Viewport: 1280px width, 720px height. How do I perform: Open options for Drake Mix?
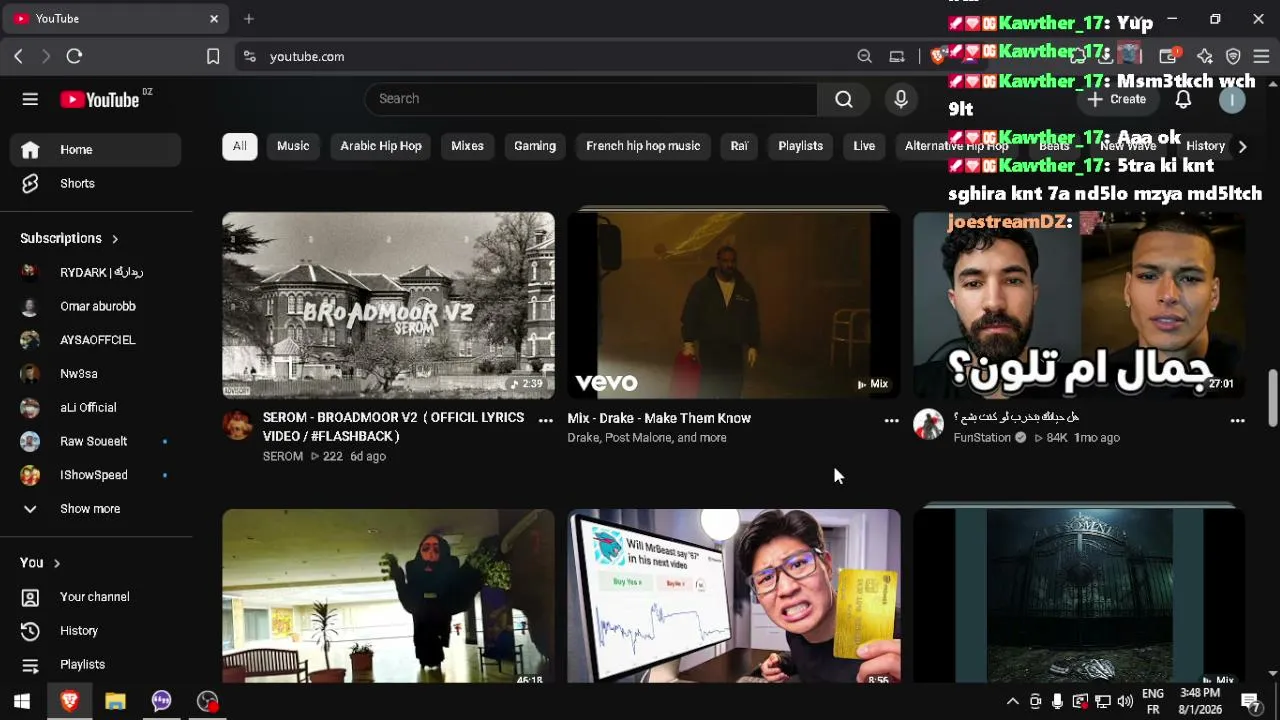tap(891, 421)
